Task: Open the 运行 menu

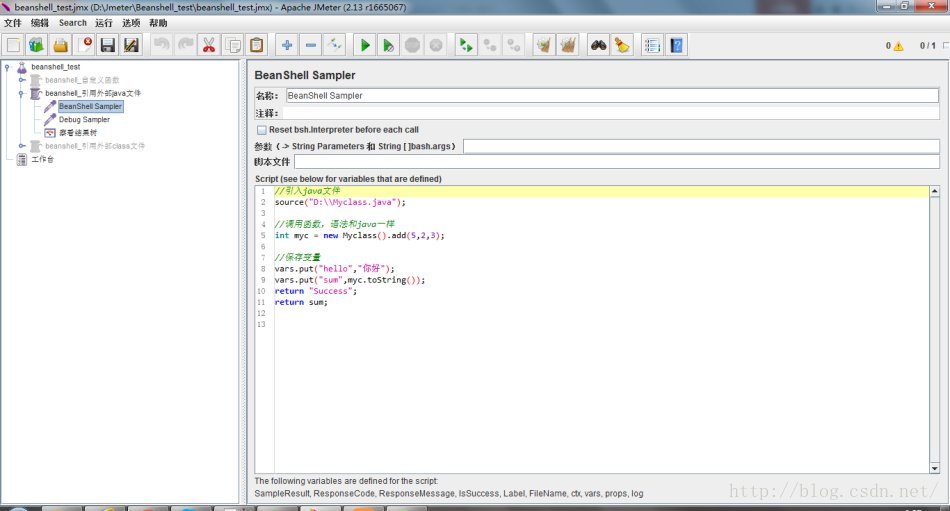Action: coord(104,23)
